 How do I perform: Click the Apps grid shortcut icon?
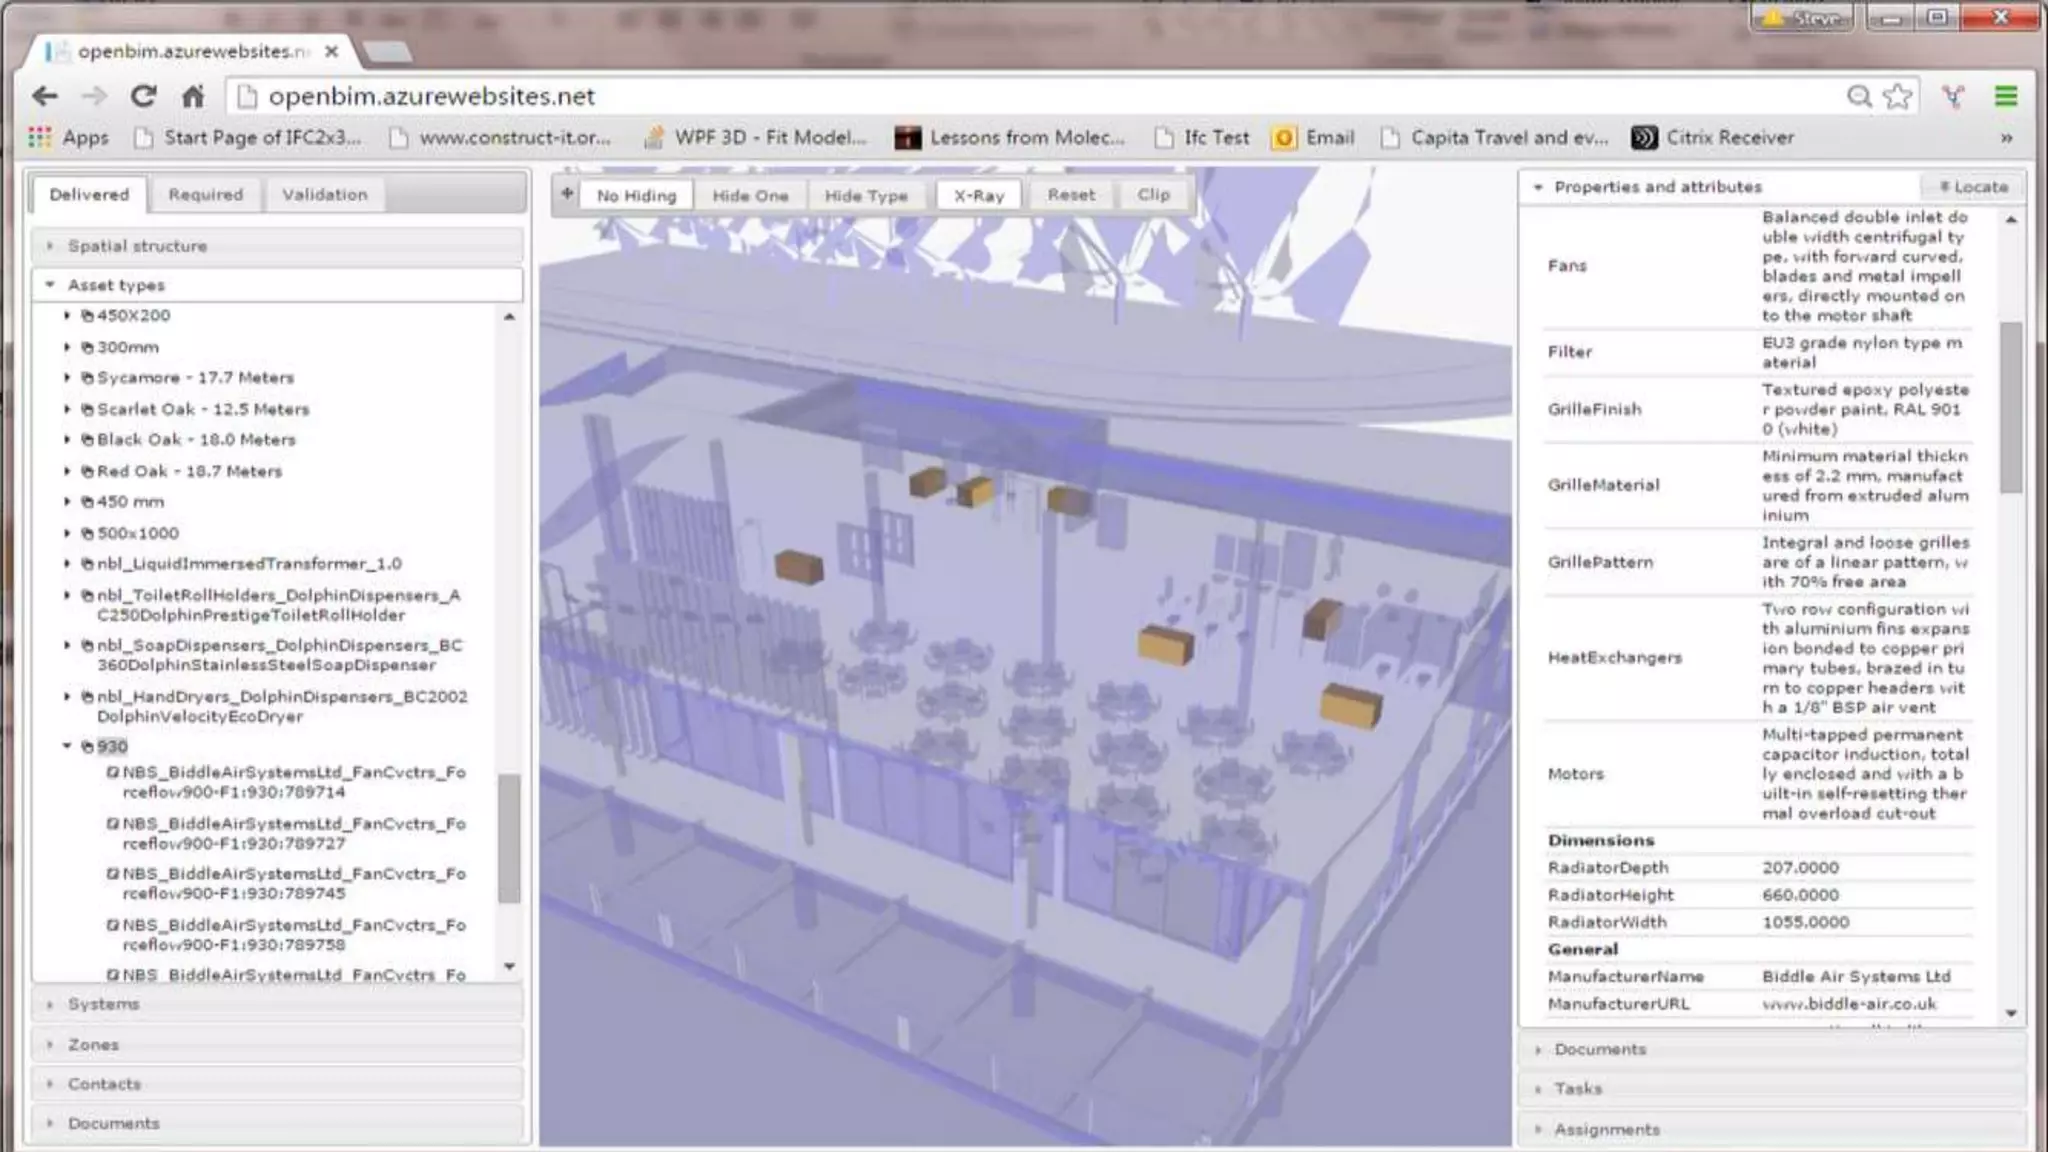(x=40, y=138)
